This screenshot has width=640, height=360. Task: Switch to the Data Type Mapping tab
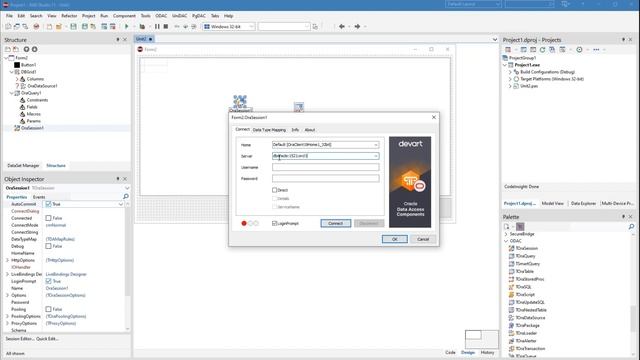269,130
